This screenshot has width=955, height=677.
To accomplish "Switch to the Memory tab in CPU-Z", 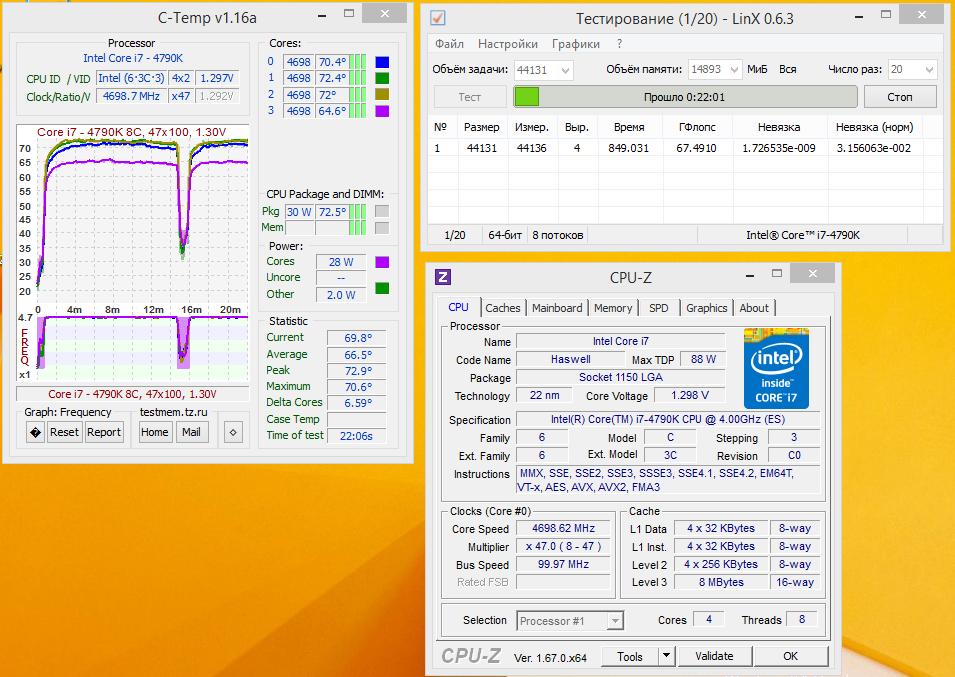I will [x=612, y=308].
